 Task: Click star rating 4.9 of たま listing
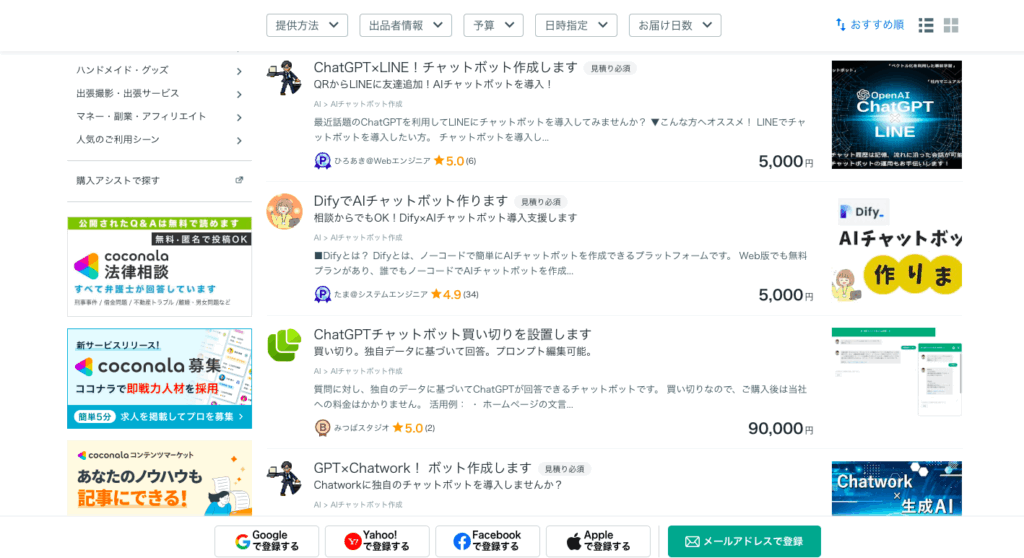(x=446, y=295)
